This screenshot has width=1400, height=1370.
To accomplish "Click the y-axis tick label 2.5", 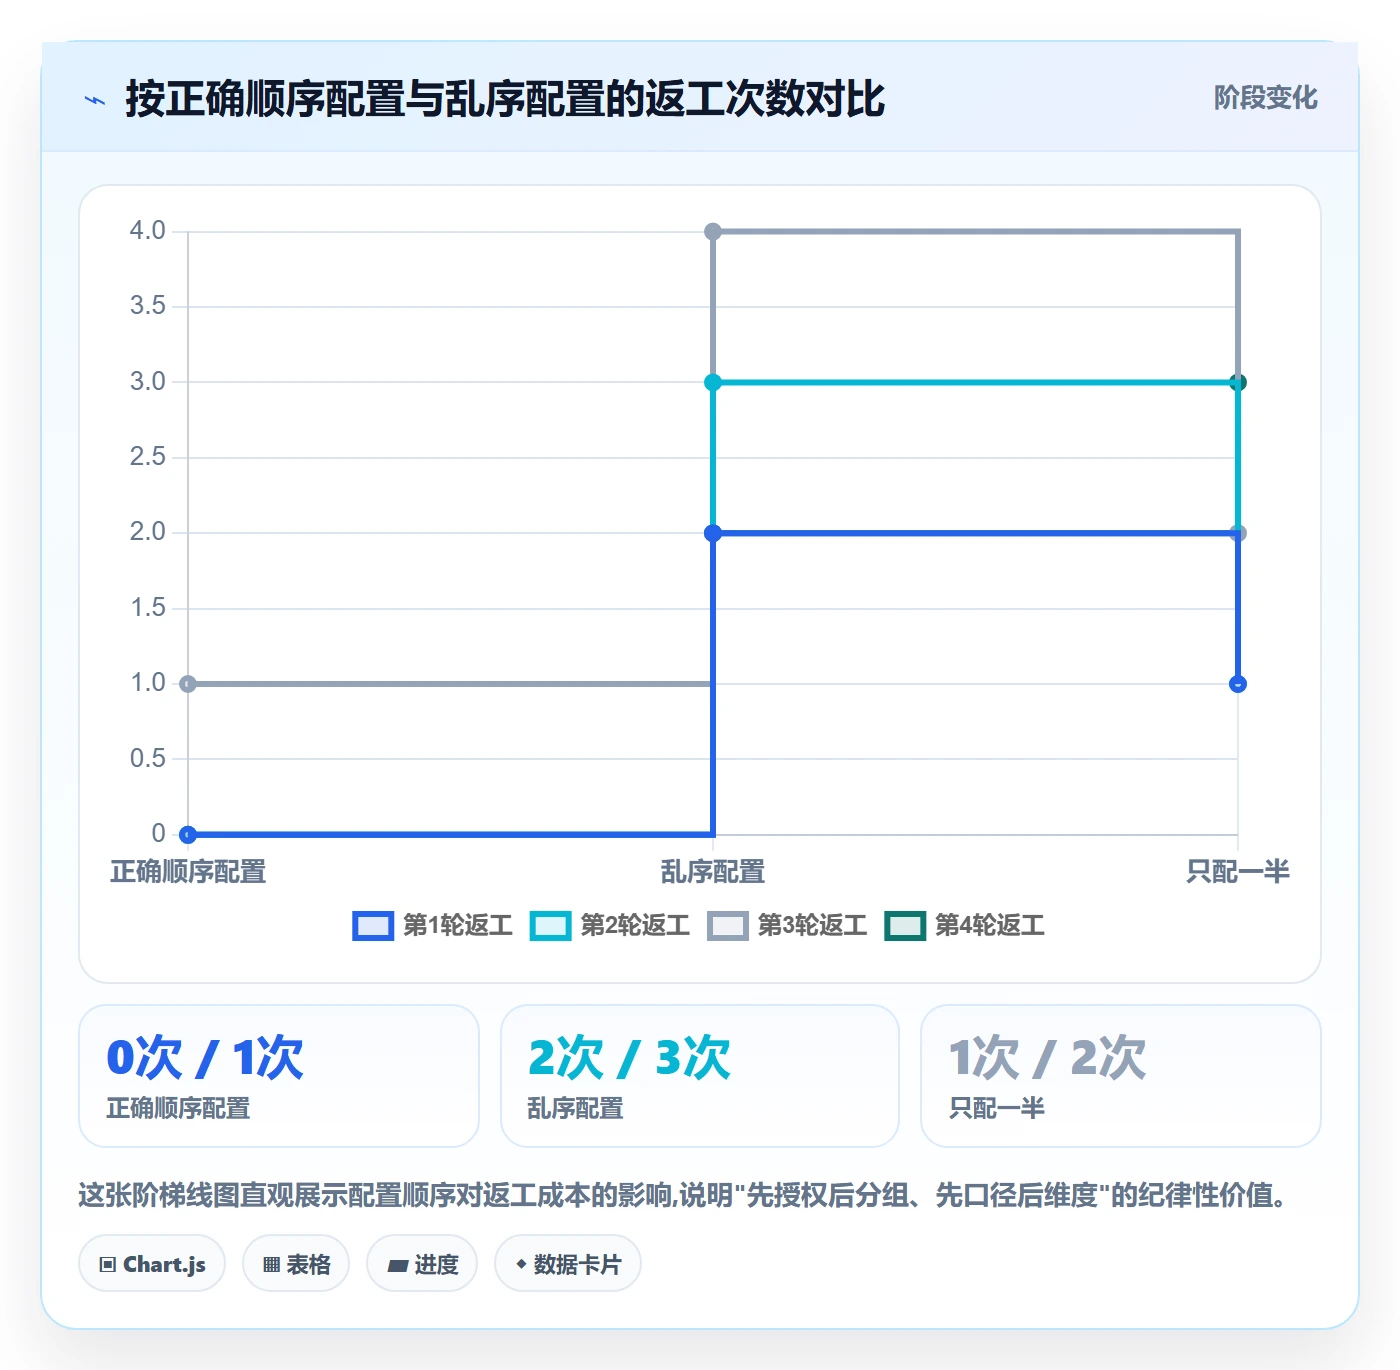I will [148, 457].
